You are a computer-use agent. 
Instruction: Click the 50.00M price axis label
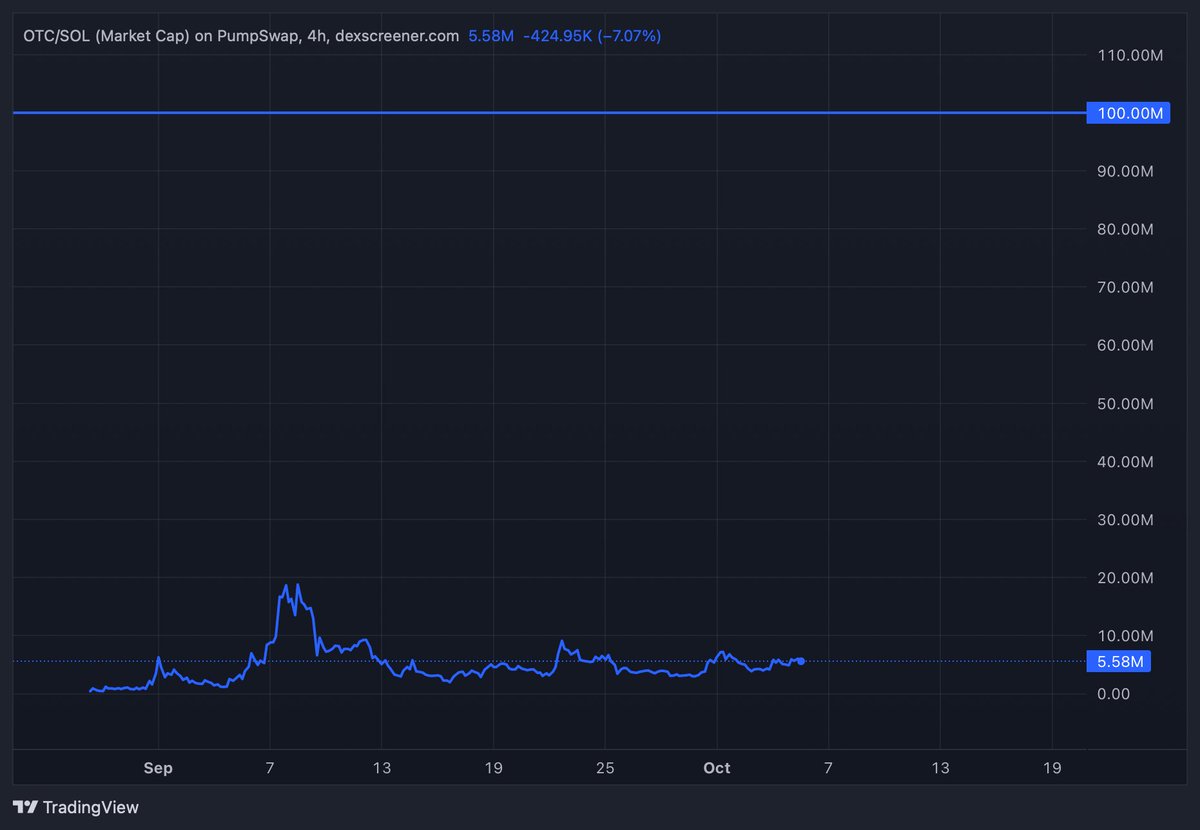[x=1126, y=403]
